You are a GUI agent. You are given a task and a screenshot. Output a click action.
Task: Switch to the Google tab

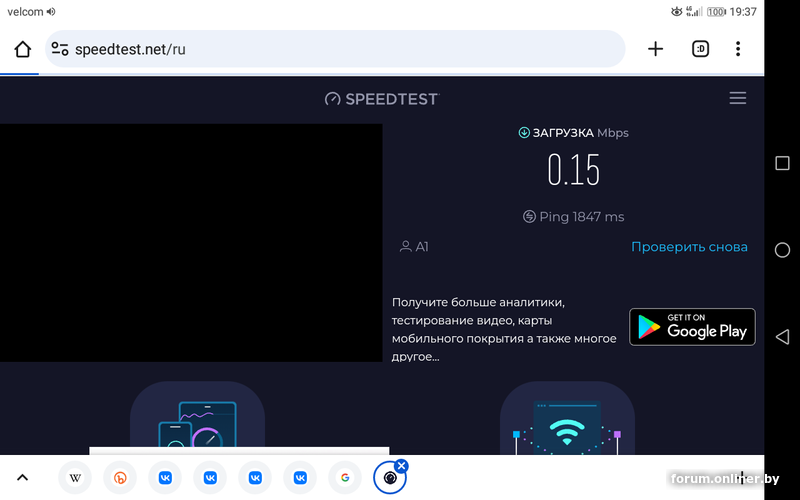[345, 478]
